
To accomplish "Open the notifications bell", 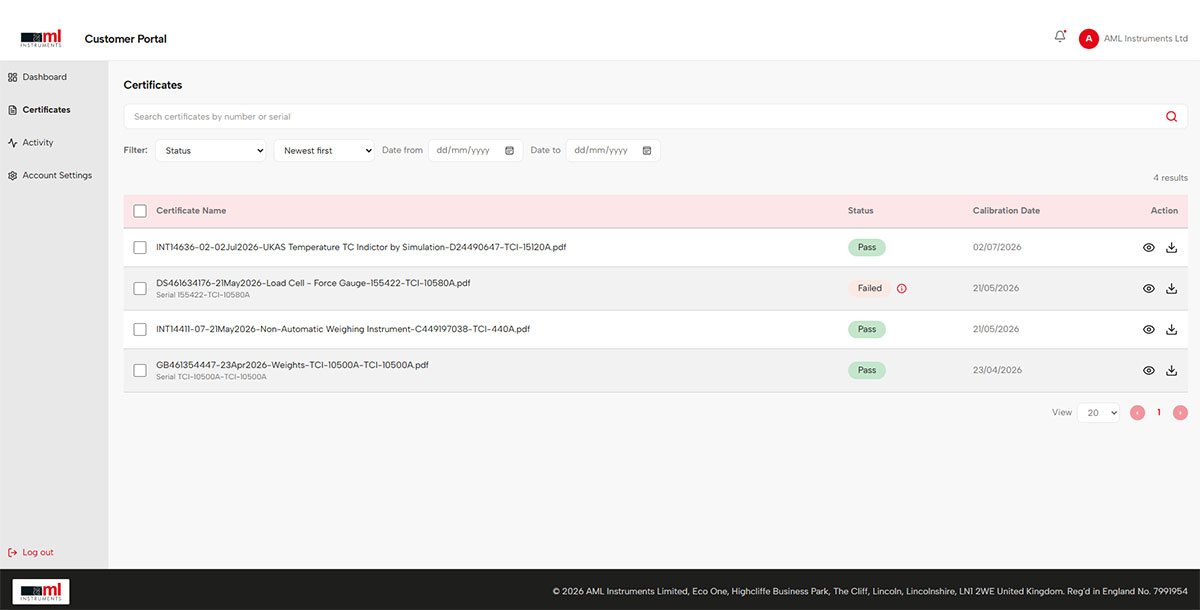I will (1060, 37).
